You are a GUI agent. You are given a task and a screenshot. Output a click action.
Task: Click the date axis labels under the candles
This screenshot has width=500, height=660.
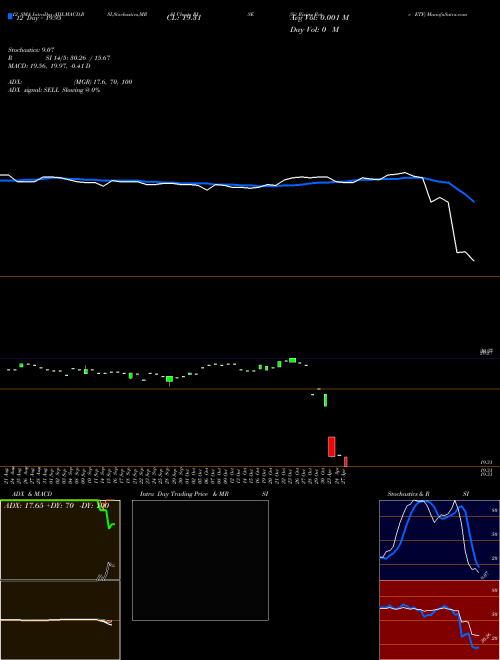(176, 476)
